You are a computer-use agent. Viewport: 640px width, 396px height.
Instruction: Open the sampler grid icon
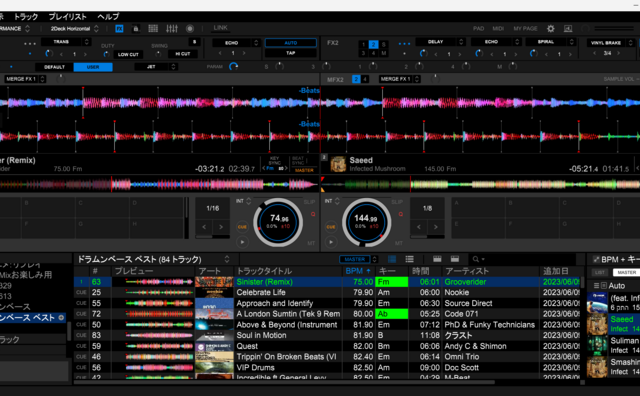pos(153,29)
